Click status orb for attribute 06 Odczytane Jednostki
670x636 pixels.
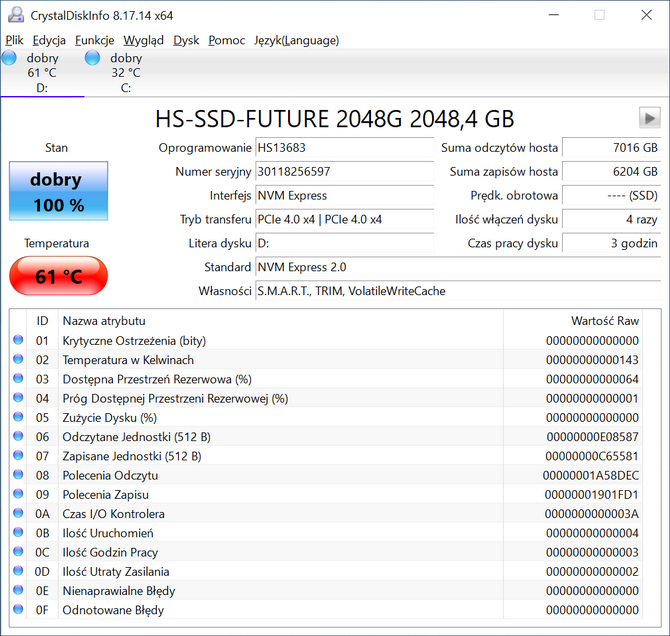pyautogui.click(x=18, y=436)
